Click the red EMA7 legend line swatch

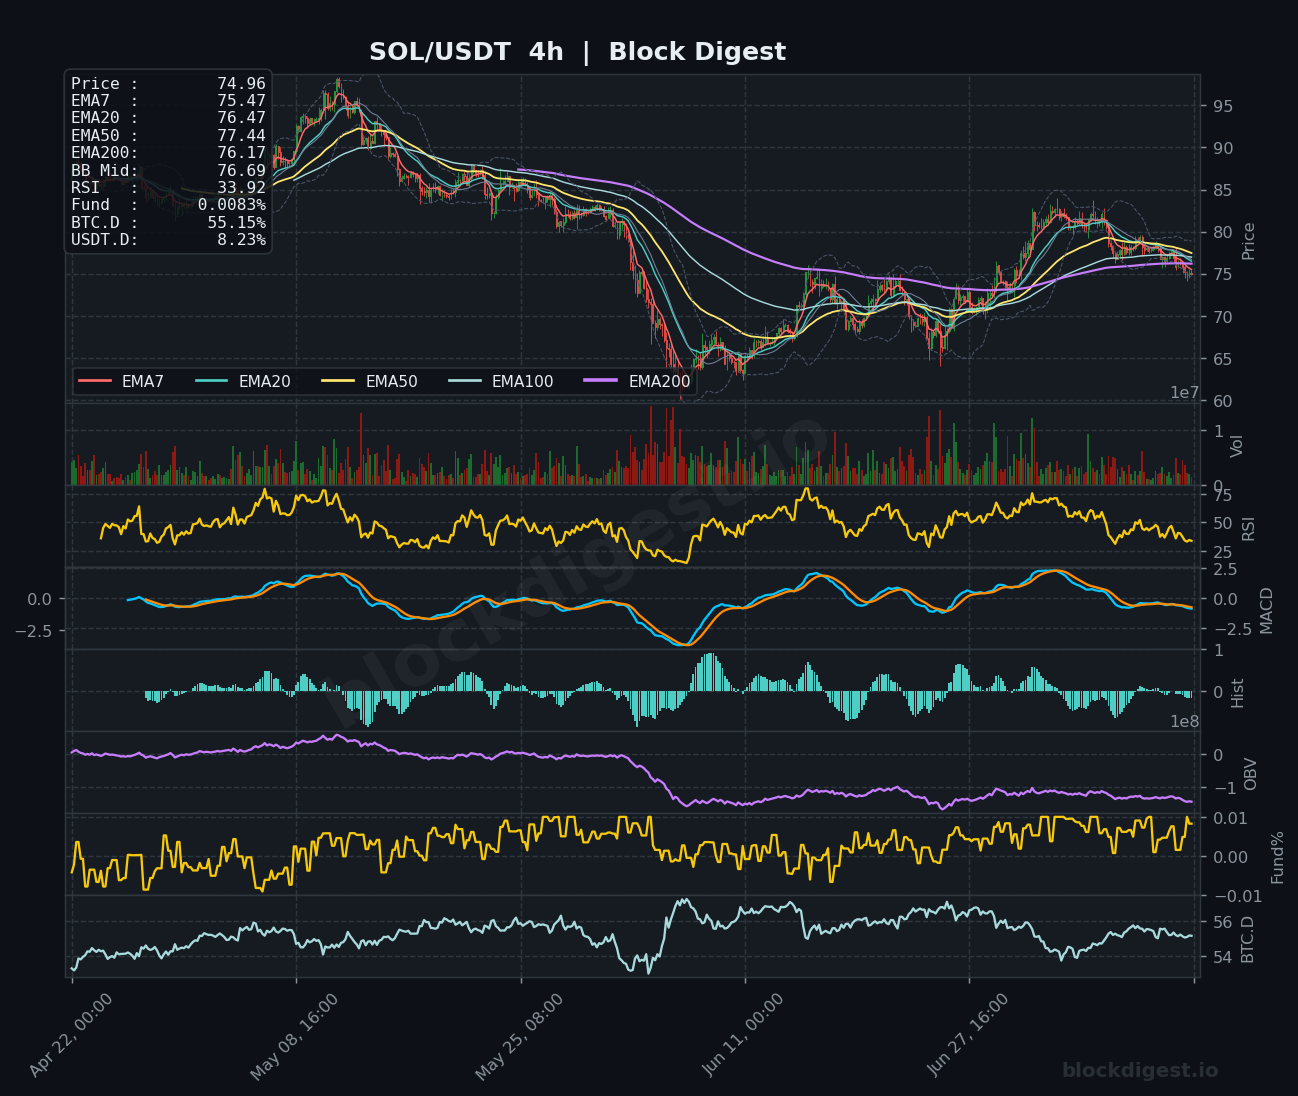coord(95,382)
